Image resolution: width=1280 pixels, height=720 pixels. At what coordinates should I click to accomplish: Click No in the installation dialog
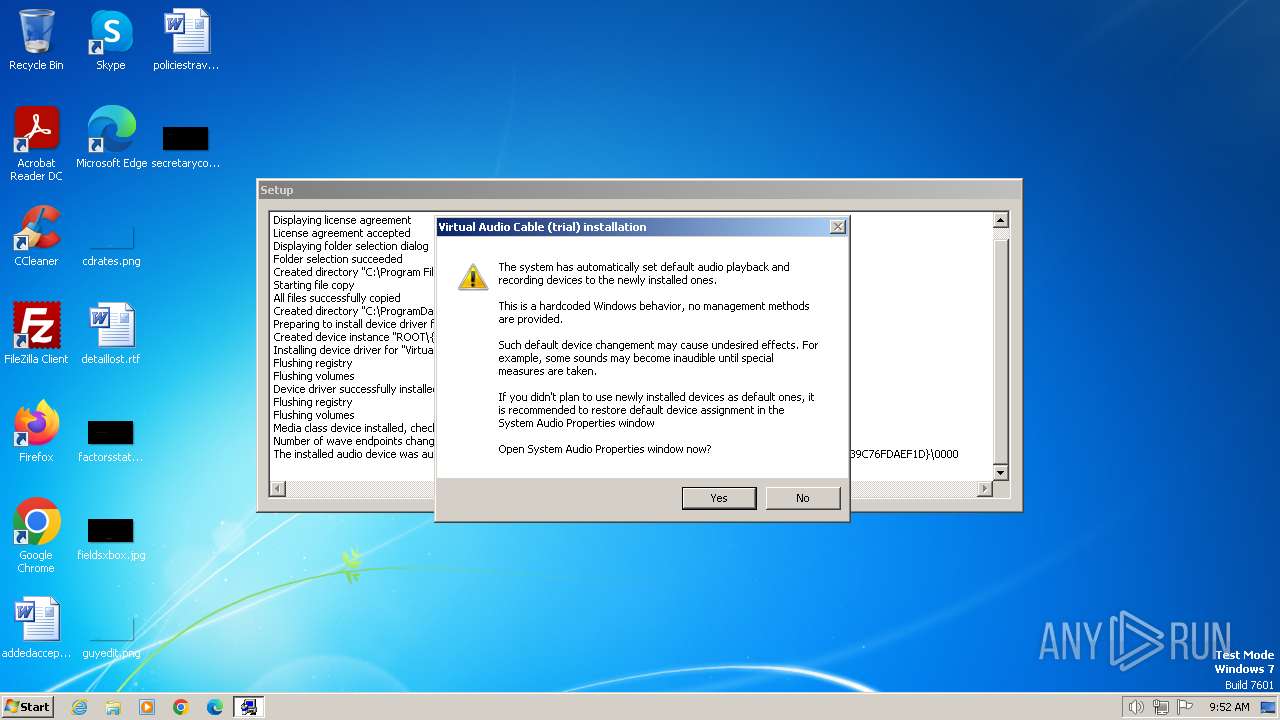coord(803,498)
